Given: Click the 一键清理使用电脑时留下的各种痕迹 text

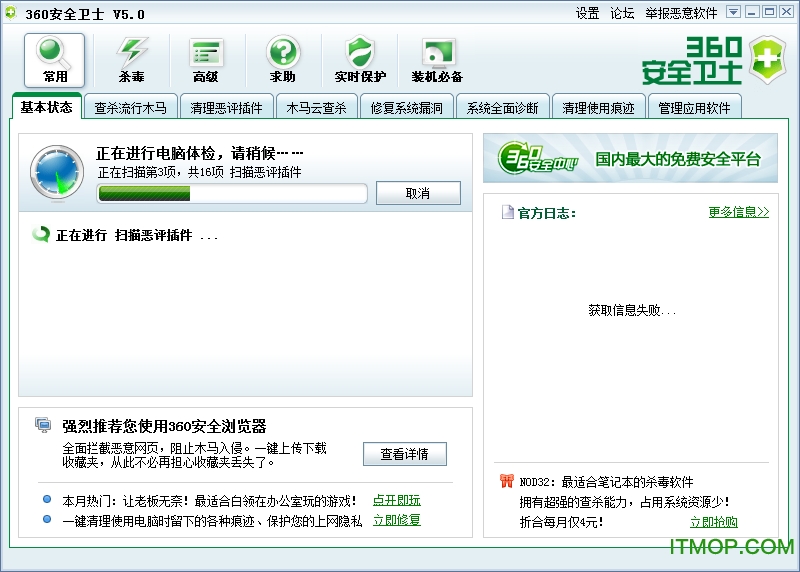Looking at the screenshot, I should pyautogui.click(x=212, y=521).
